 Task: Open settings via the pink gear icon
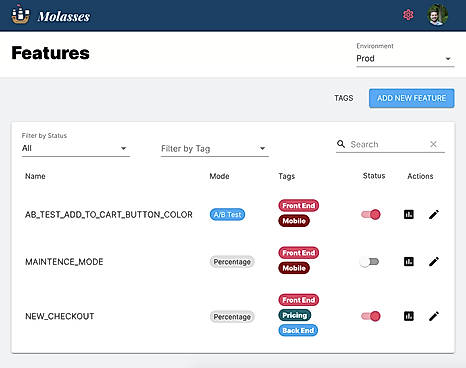pyautogui.click(x=408, y=15)
